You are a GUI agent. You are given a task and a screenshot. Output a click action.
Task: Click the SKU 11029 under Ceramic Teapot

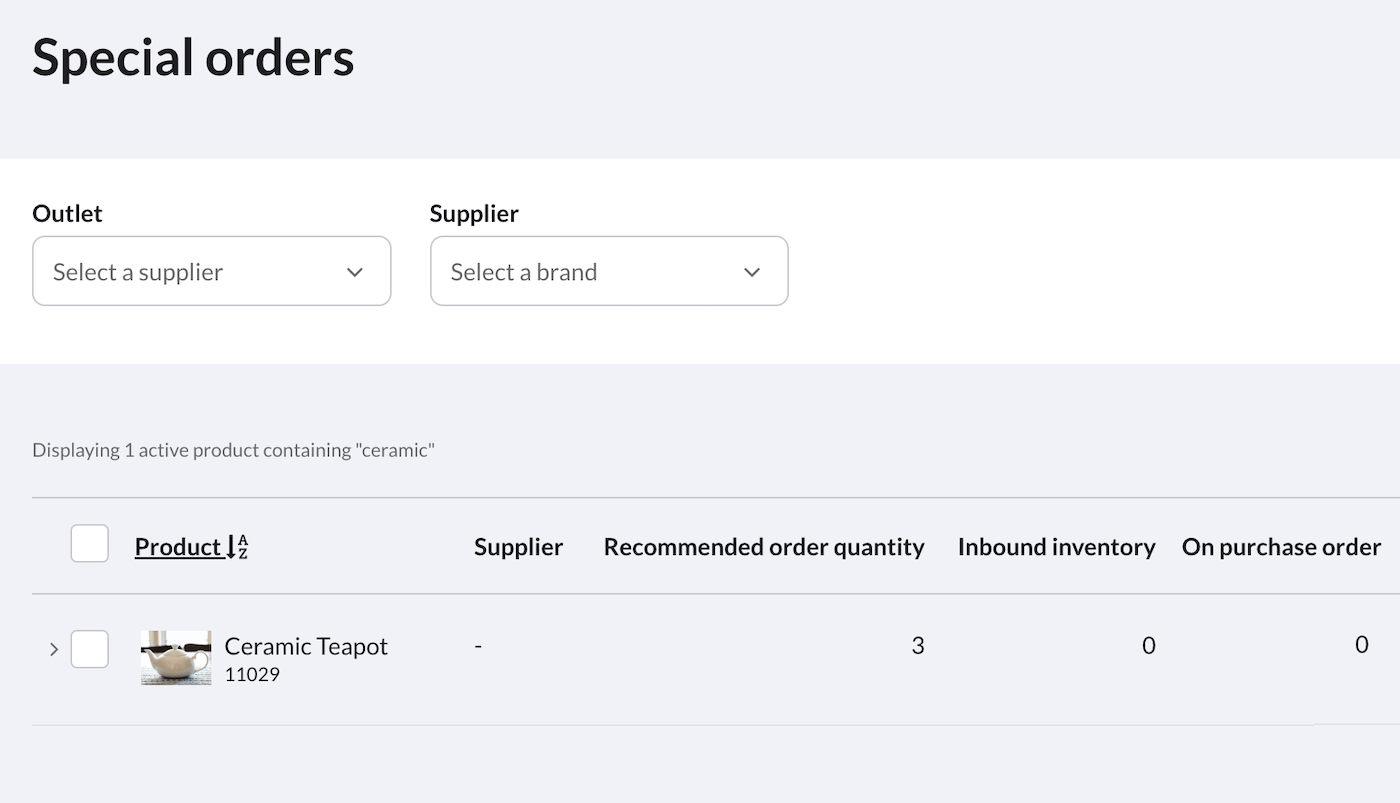(252, 675)
